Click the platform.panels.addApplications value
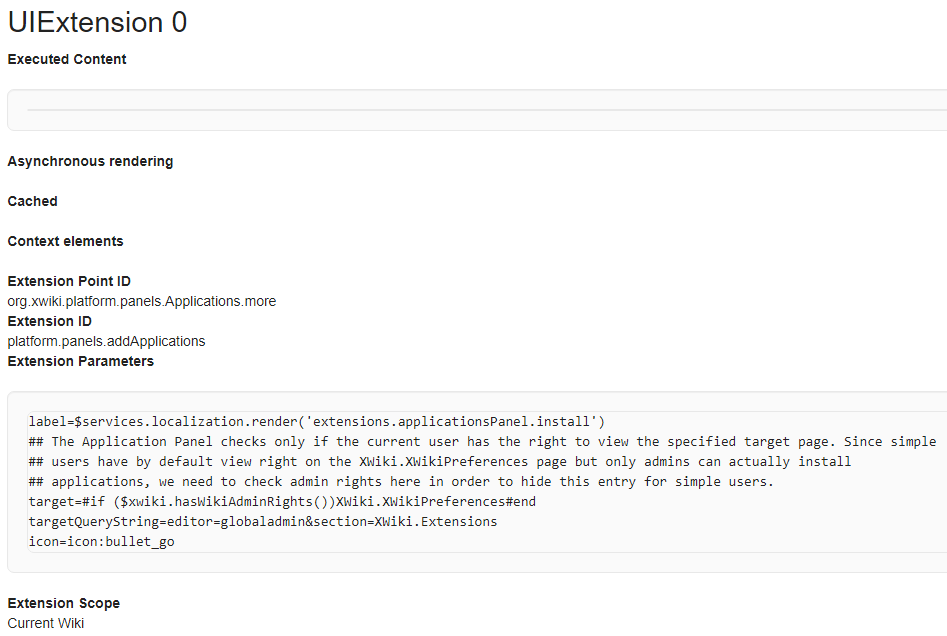947x636 pixels. pyautogui.click(x=106, y=341)
